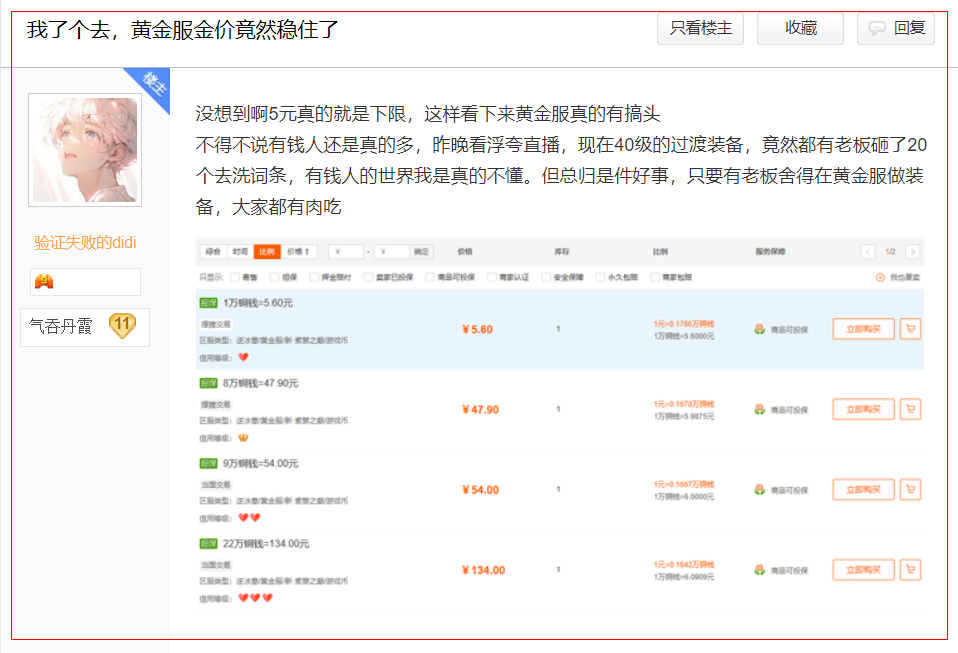The height and width of the screenshot is (653, 958).
Task: Click the single heart credit rating of 1万铜钱 listing
Action: click(243, 357)
